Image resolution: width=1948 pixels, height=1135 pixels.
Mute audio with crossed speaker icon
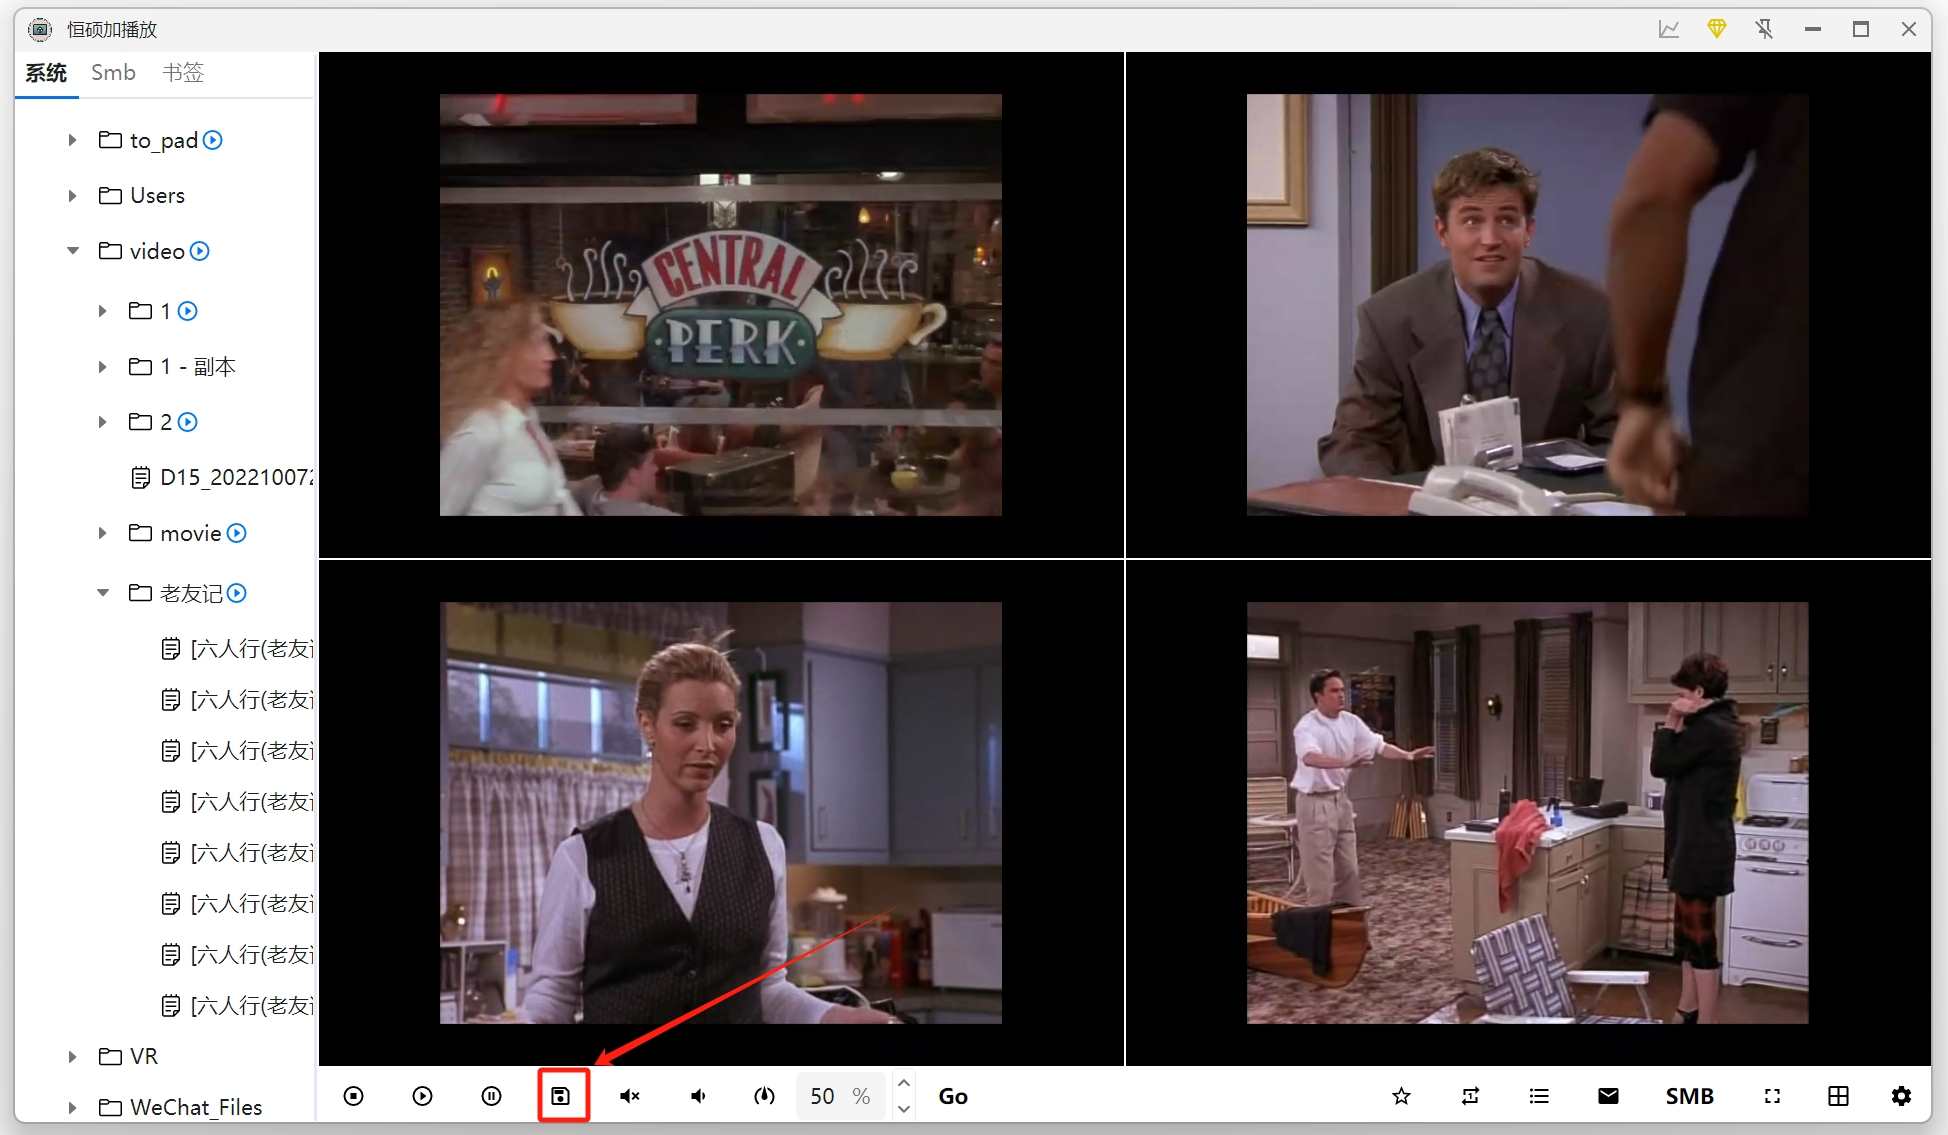[629, 1096]
